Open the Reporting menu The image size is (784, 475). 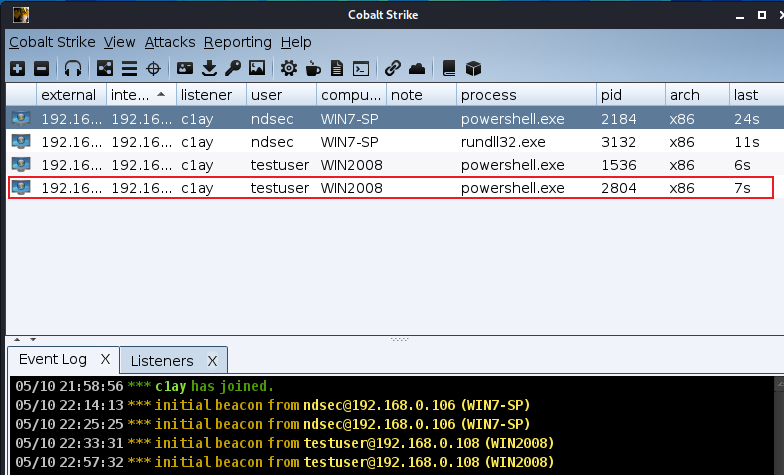click(x=238, y=42)
